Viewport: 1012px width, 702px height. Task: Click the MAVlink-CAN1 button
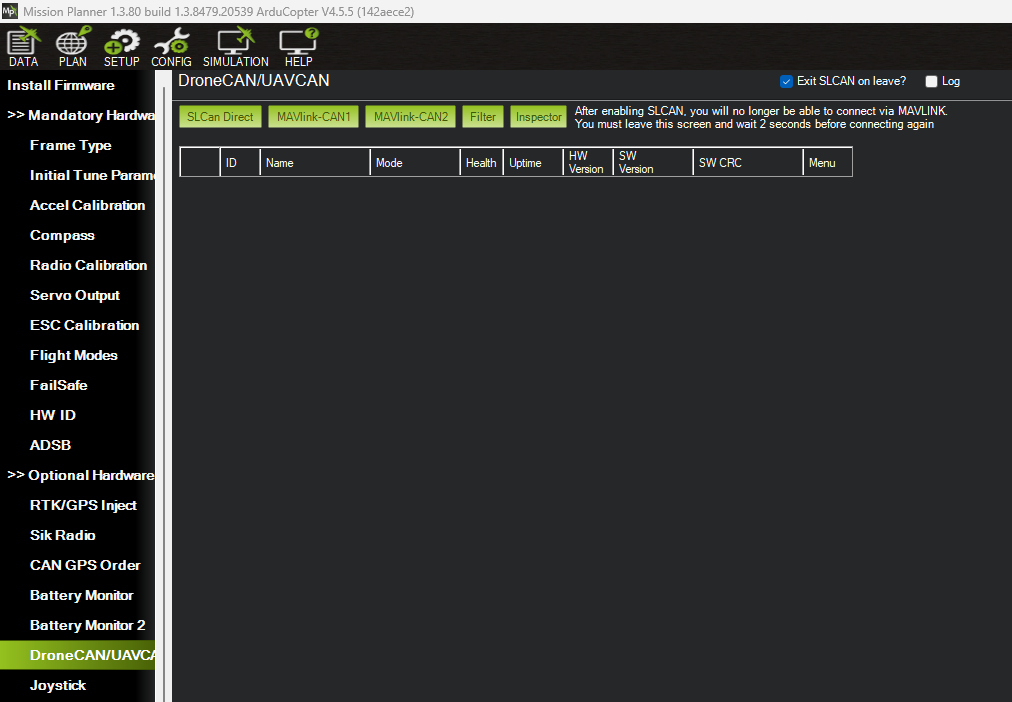(x=314, y=117)
